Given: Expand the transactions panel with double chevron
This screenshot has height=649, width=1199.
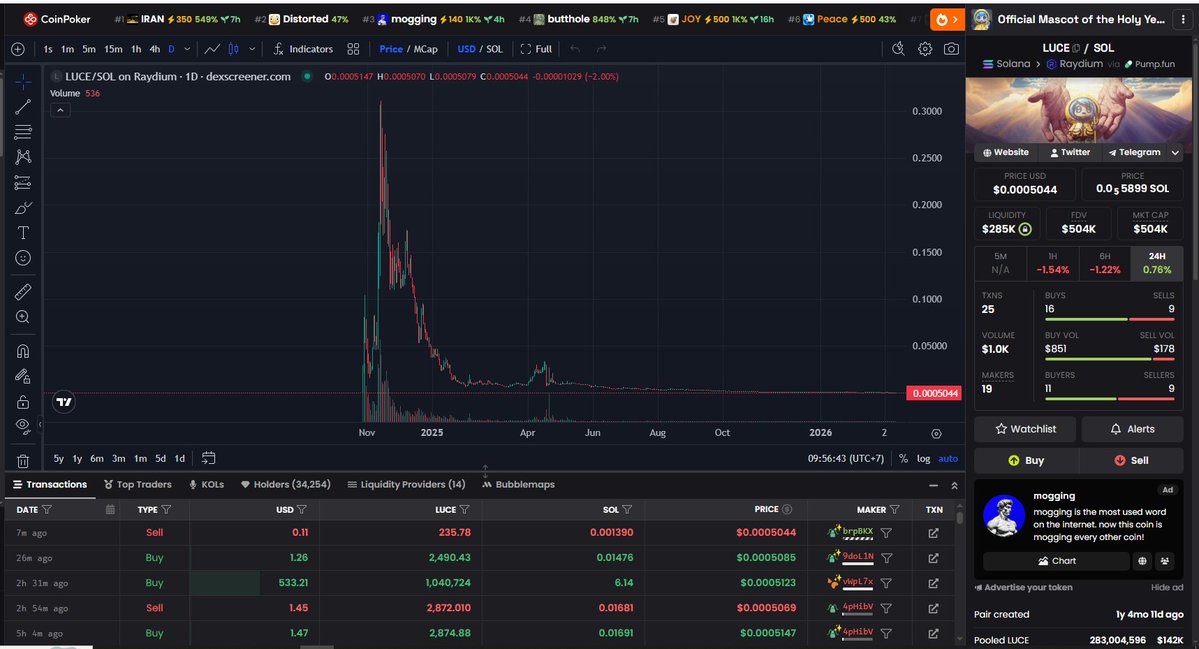Looking at the screenshot, I should click(954, 485).
